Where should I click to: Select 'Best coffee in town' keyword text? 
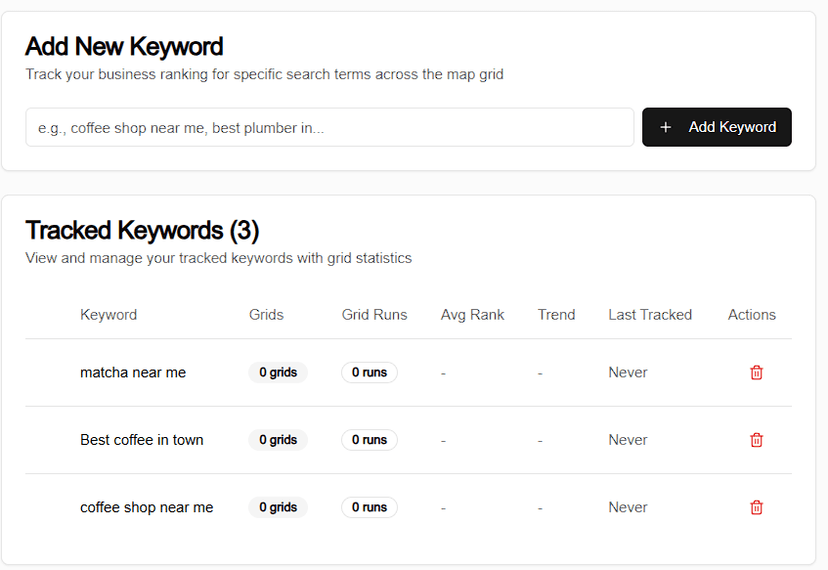pos(142,440)
